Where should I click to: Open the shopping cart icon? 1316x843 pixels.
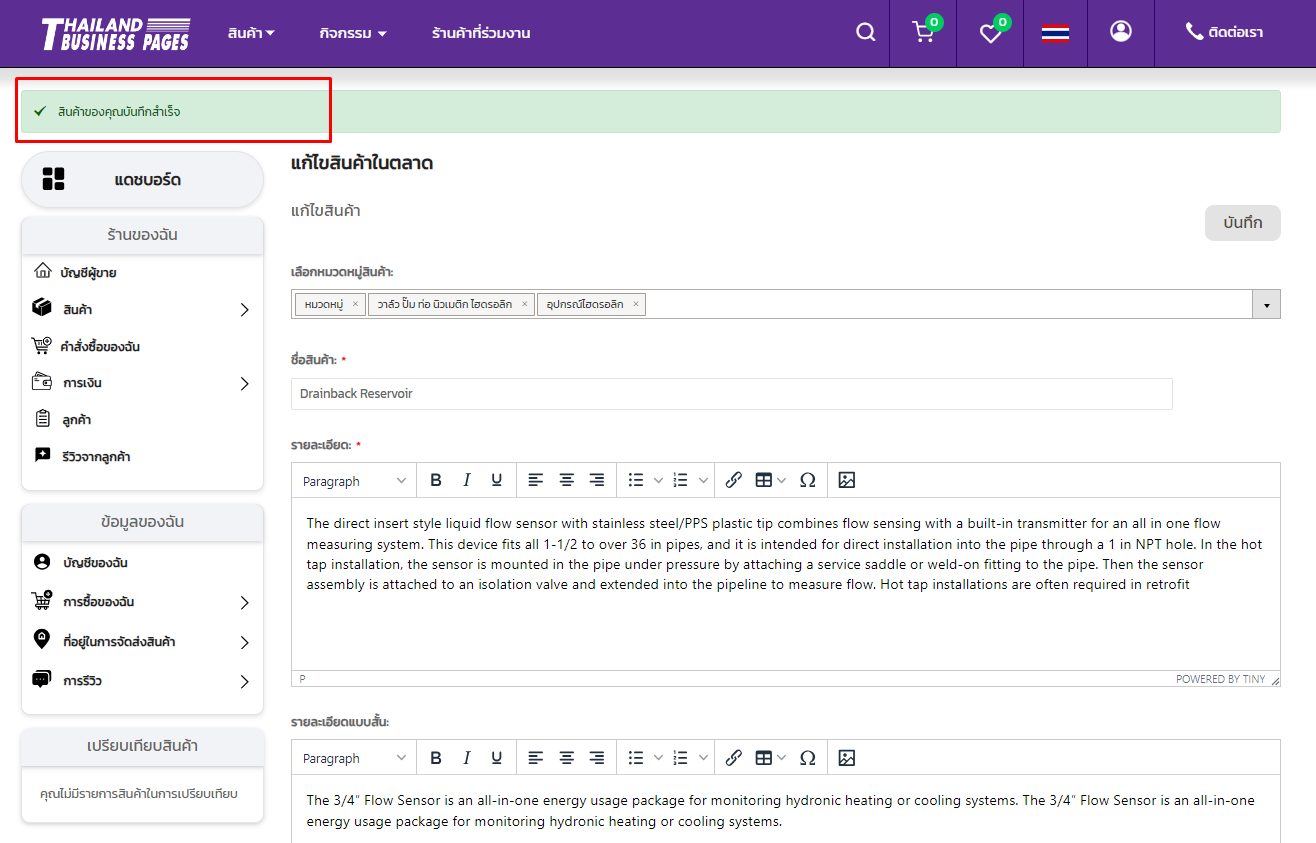(x=923, y=33)
